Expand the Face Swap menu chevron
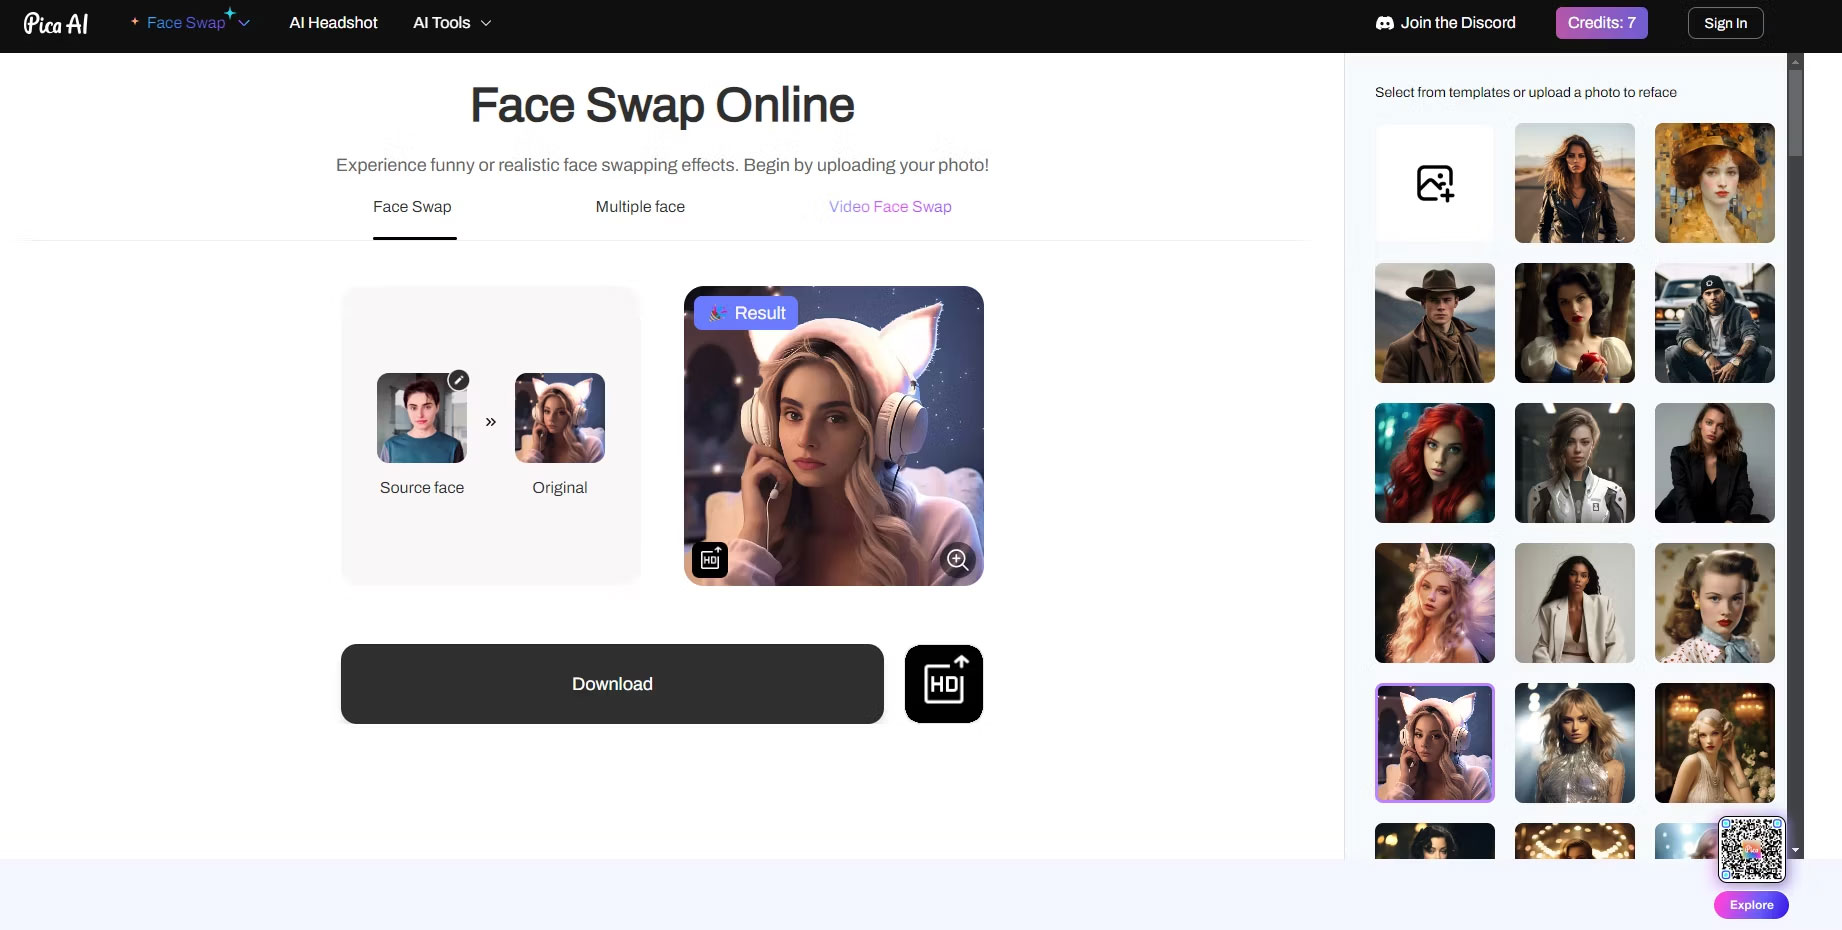 (x=245, y=22)
